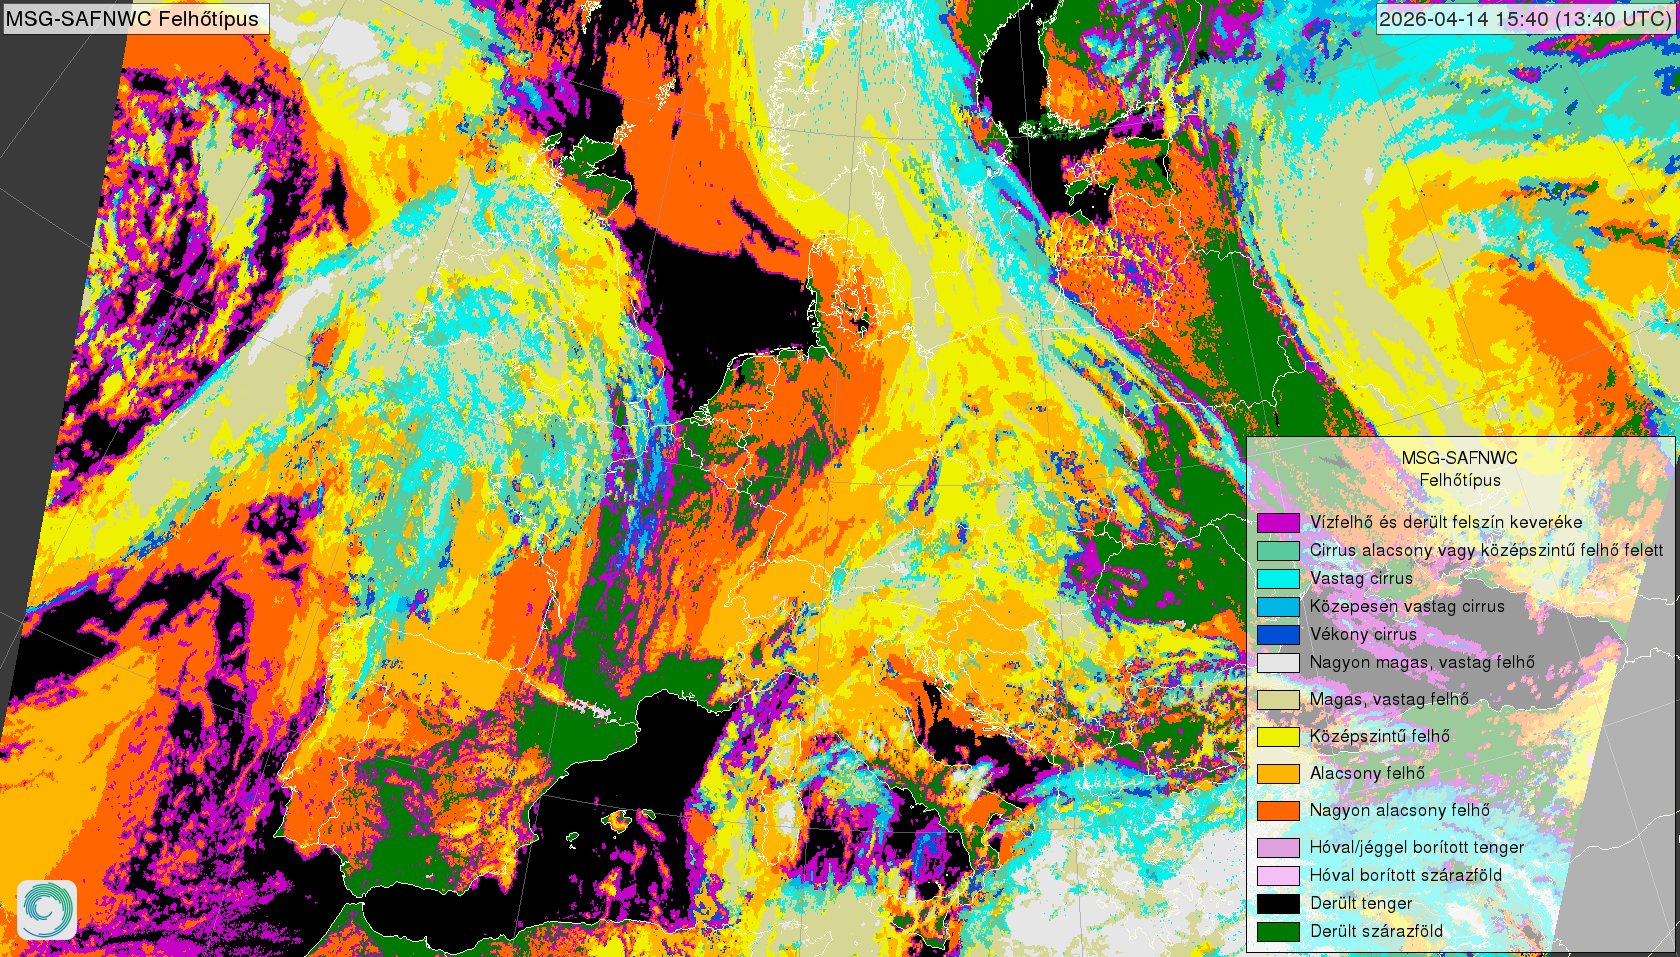
Task: Select the dark orange Nagyon alacsony felhő swatch
Action: pyautogui.click(x=1278, y=810)
